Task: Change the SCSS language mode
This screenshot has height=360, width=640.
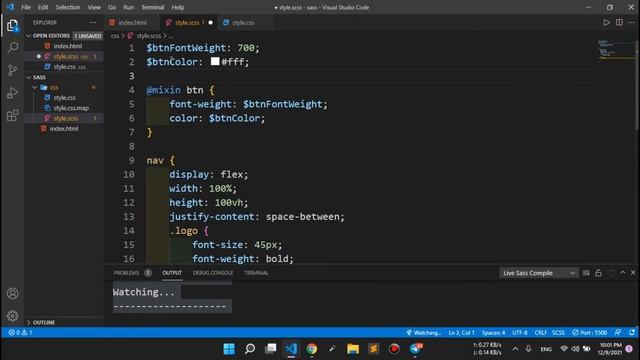Action: click(558, 333)
